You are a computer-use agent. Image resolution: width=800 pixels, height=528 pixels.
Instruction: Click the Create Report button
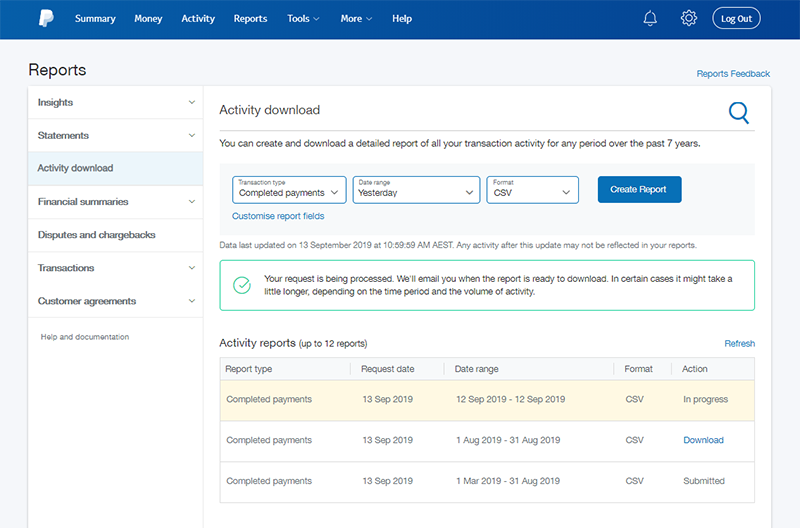coord(639,189)
